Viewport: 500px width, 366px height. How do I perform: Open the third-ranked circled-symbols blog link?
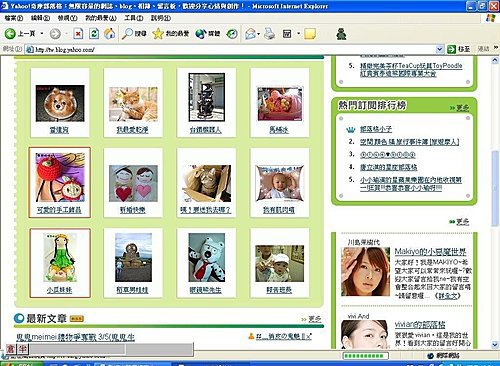coord(387,154)
